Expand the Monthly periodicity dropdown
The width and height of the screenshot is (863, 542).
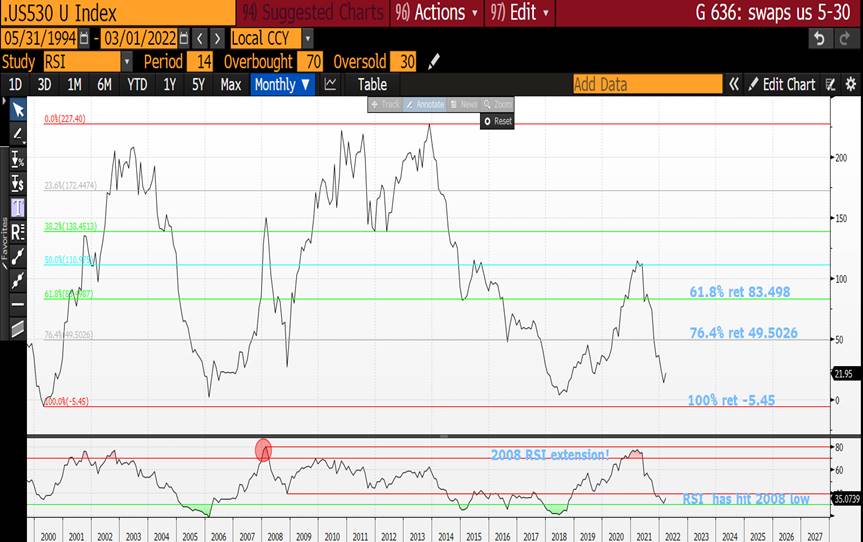tap(283, 85)
